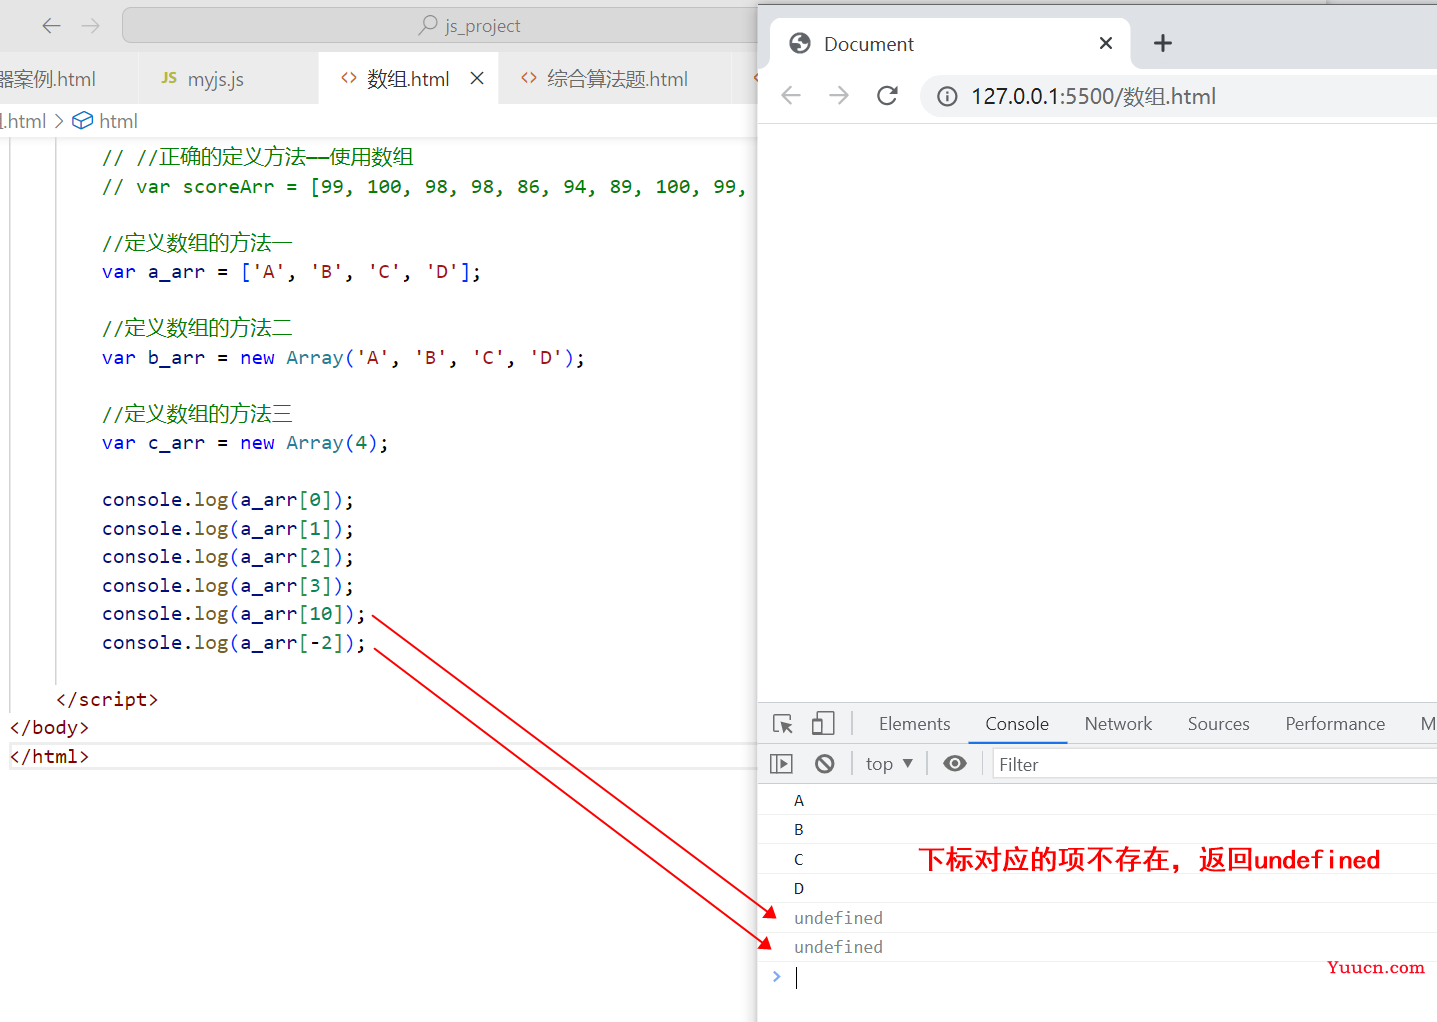Screen dimensions: 1437x1022
Task: Select the console output line 'D'
Action: tap(1097, 888)
